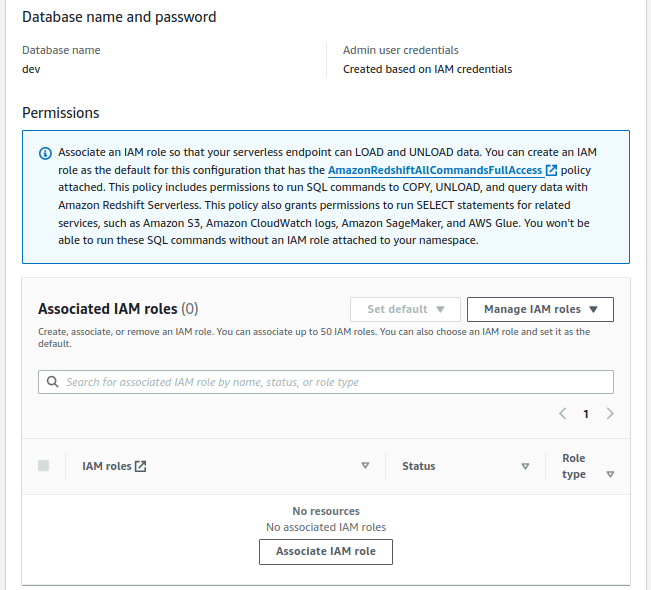Click the IAM roles column header text
Image resolution: width=651 pixels, height=590 pixels.
point(106,466)
